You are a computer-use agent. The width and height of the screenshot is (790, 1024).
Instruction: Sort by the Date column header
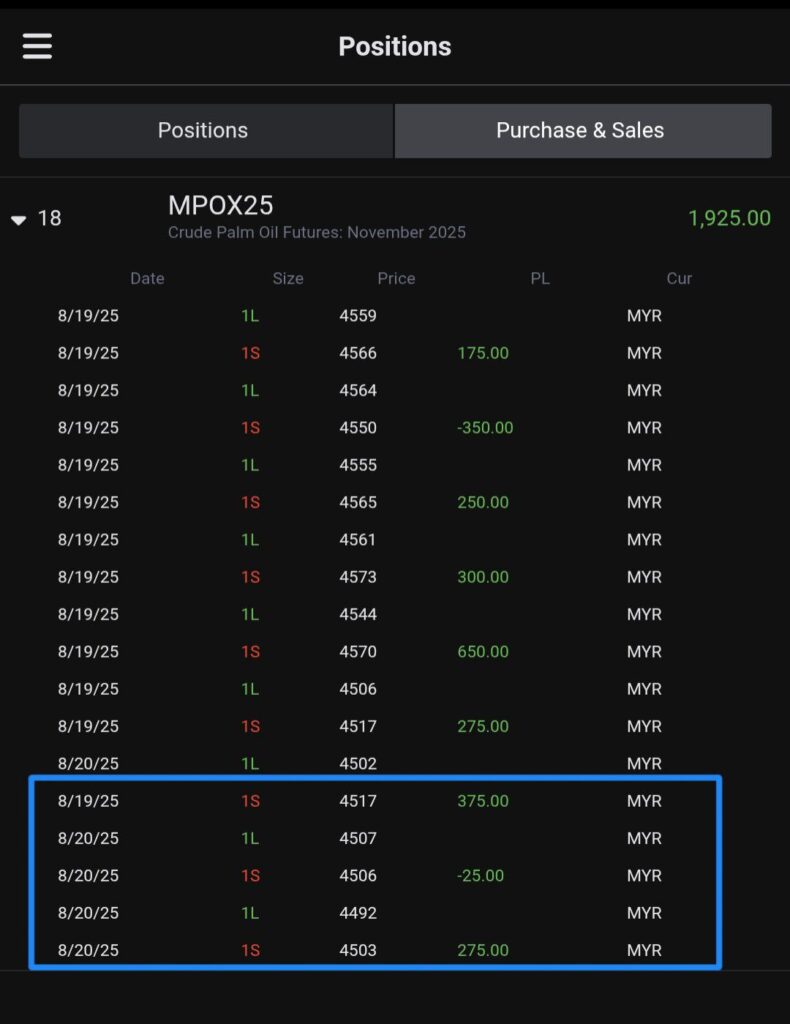pos(147,278)
